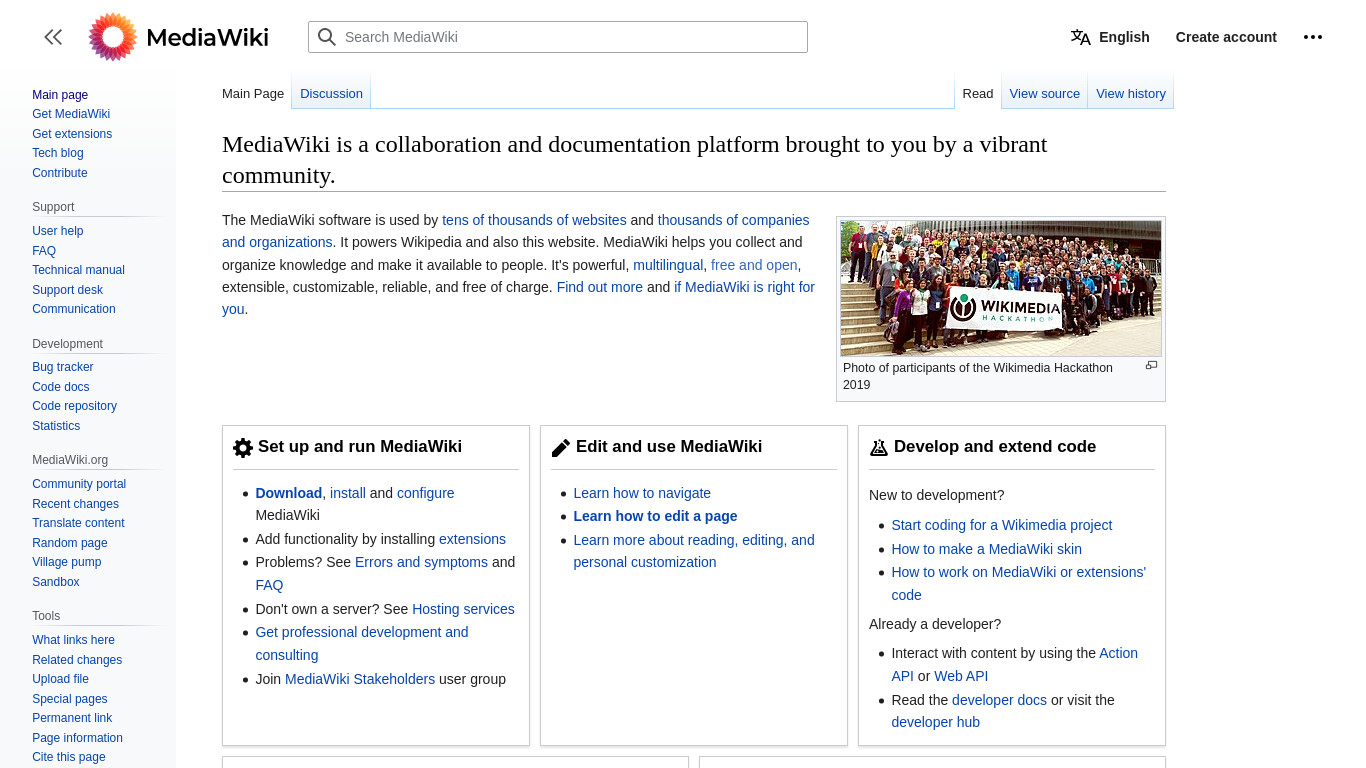Visit the Support desk link

(68, 290)
